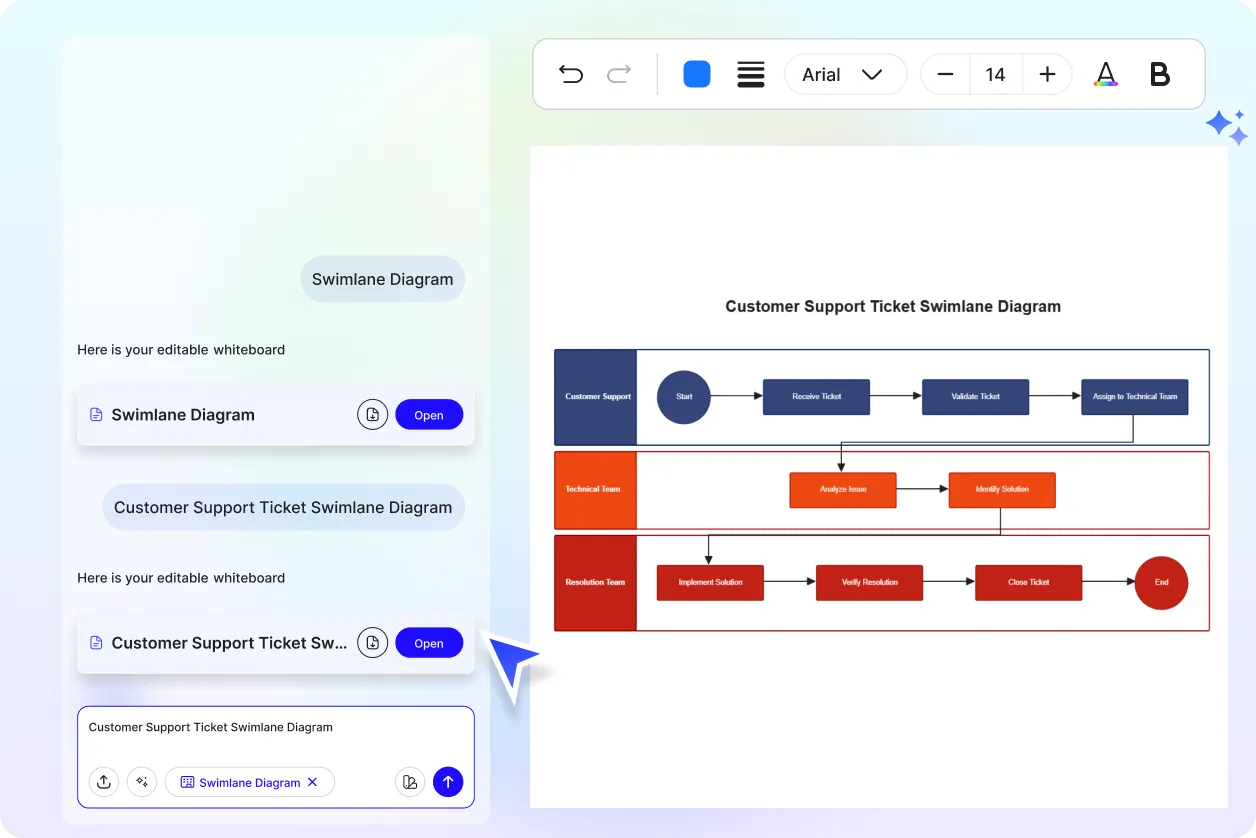
Task: Select the Receive Ticket box
Action: [x=817, y=397]
